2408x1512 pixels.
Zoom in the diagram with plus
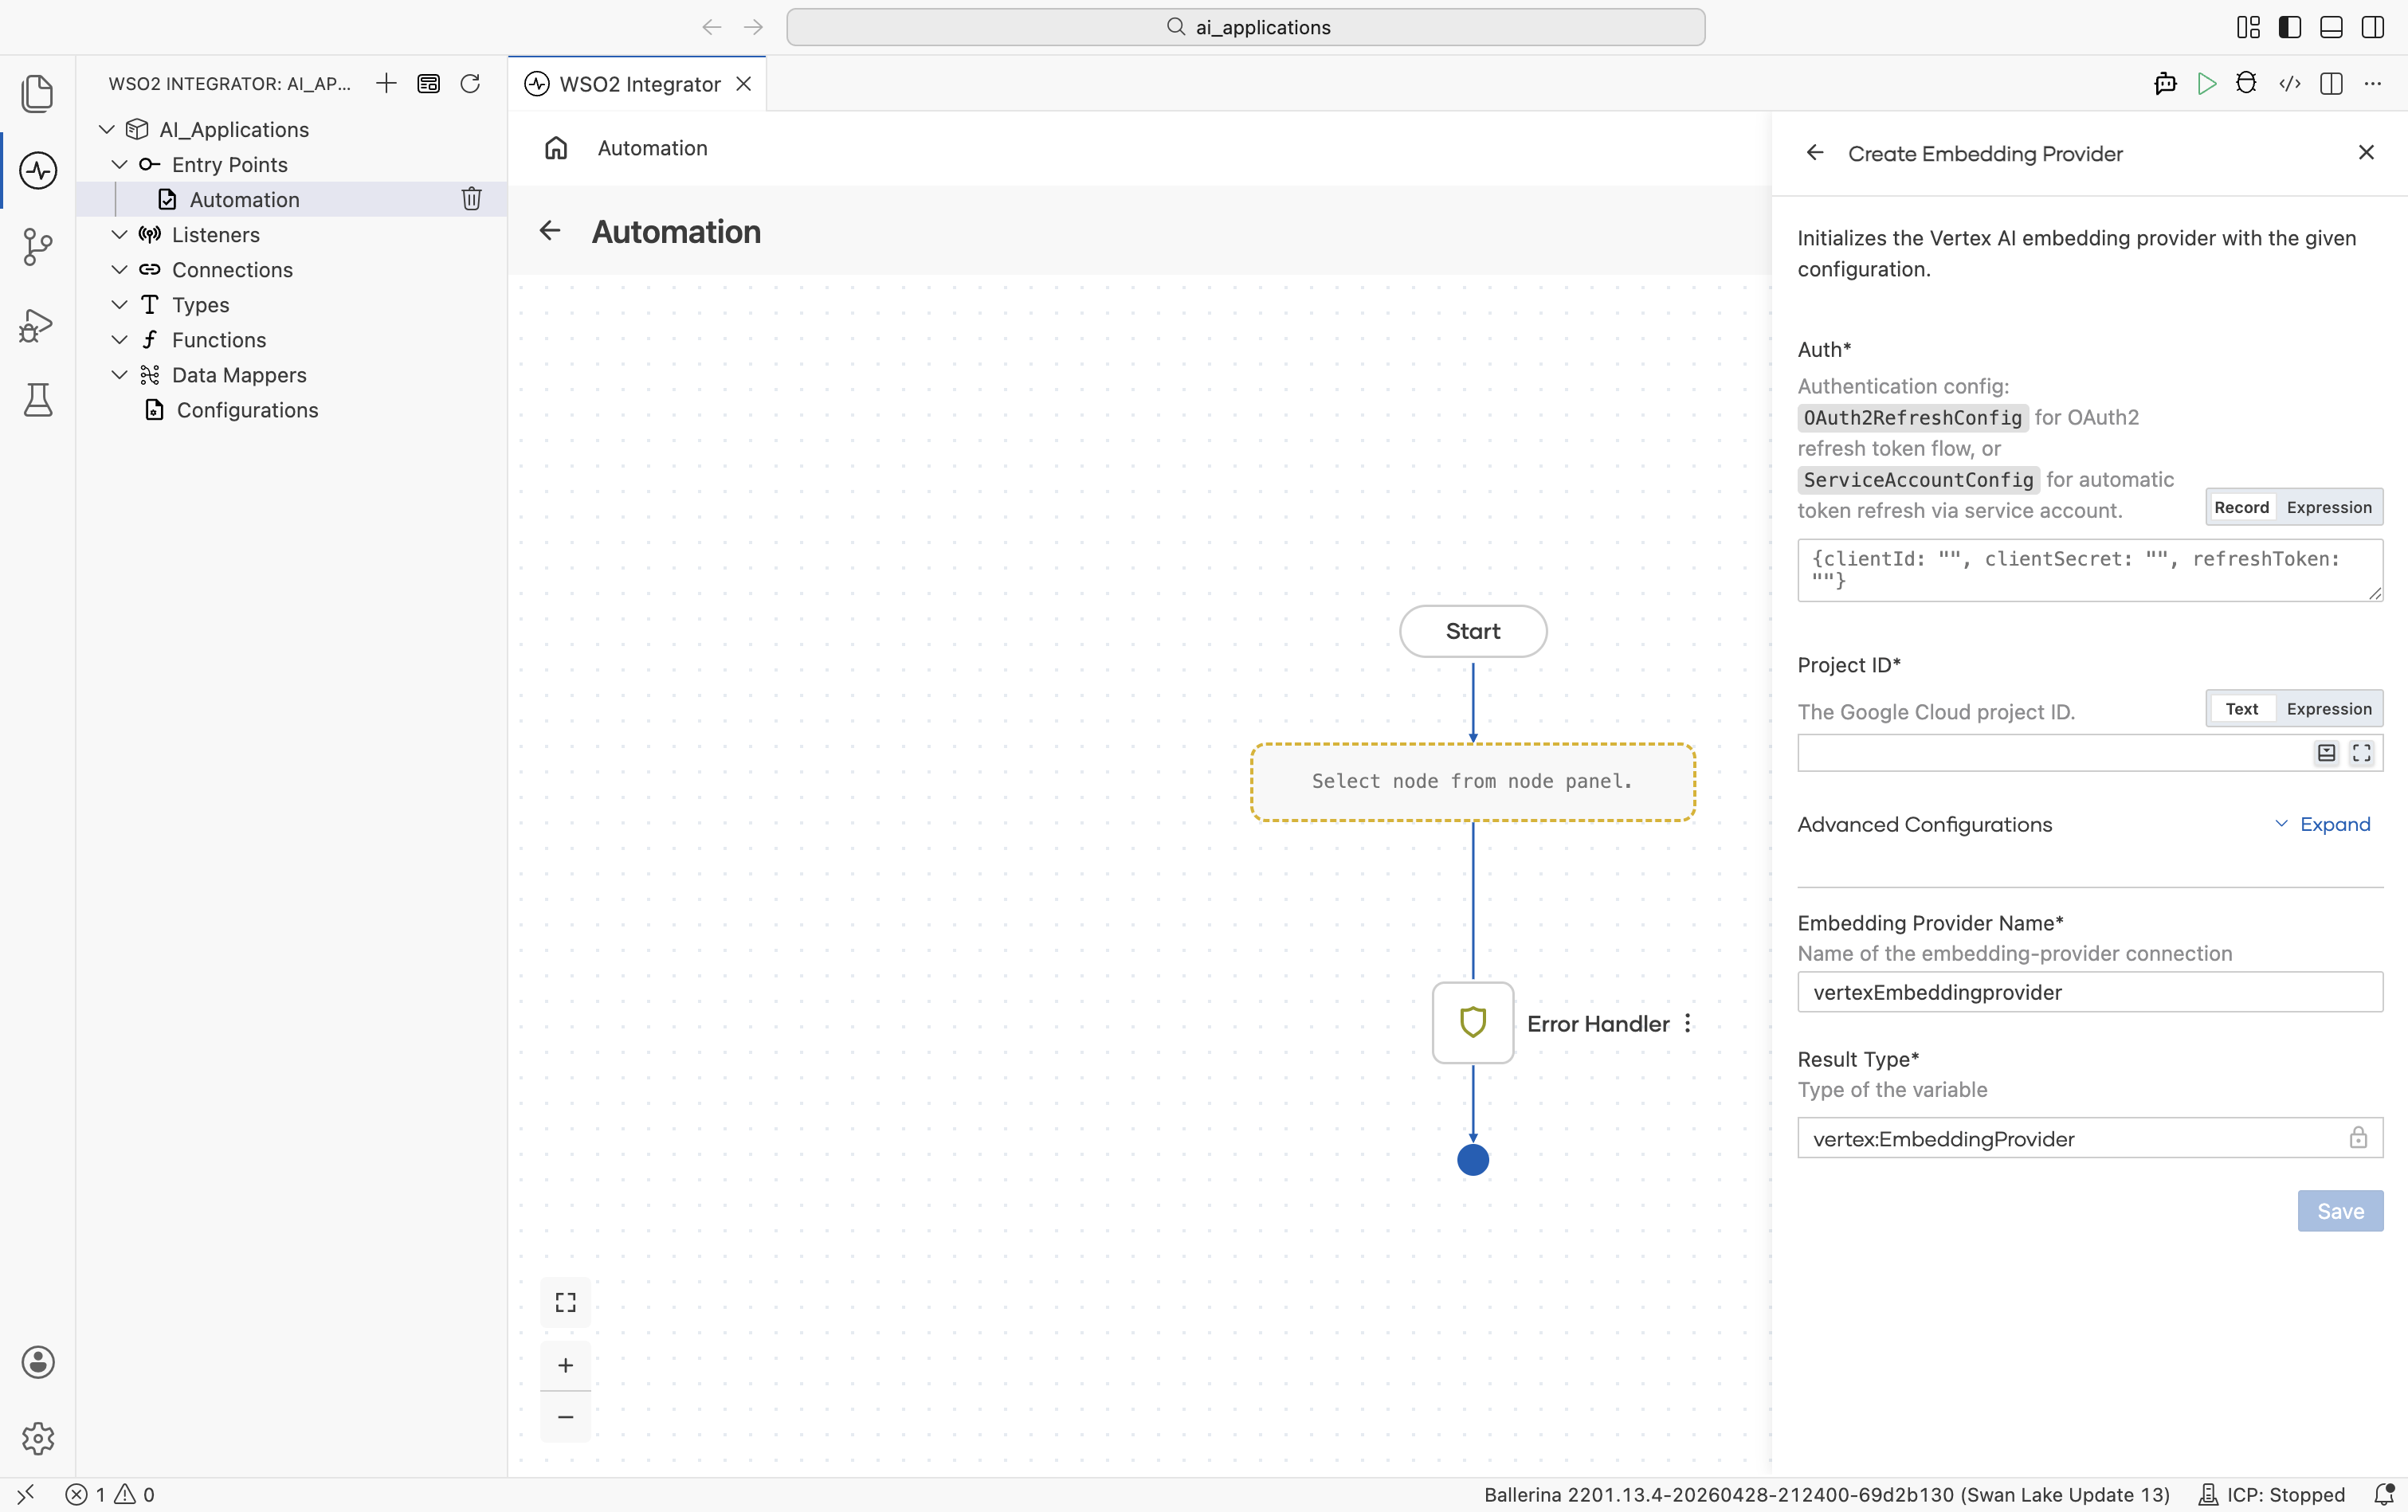(x=566, y=1365)
